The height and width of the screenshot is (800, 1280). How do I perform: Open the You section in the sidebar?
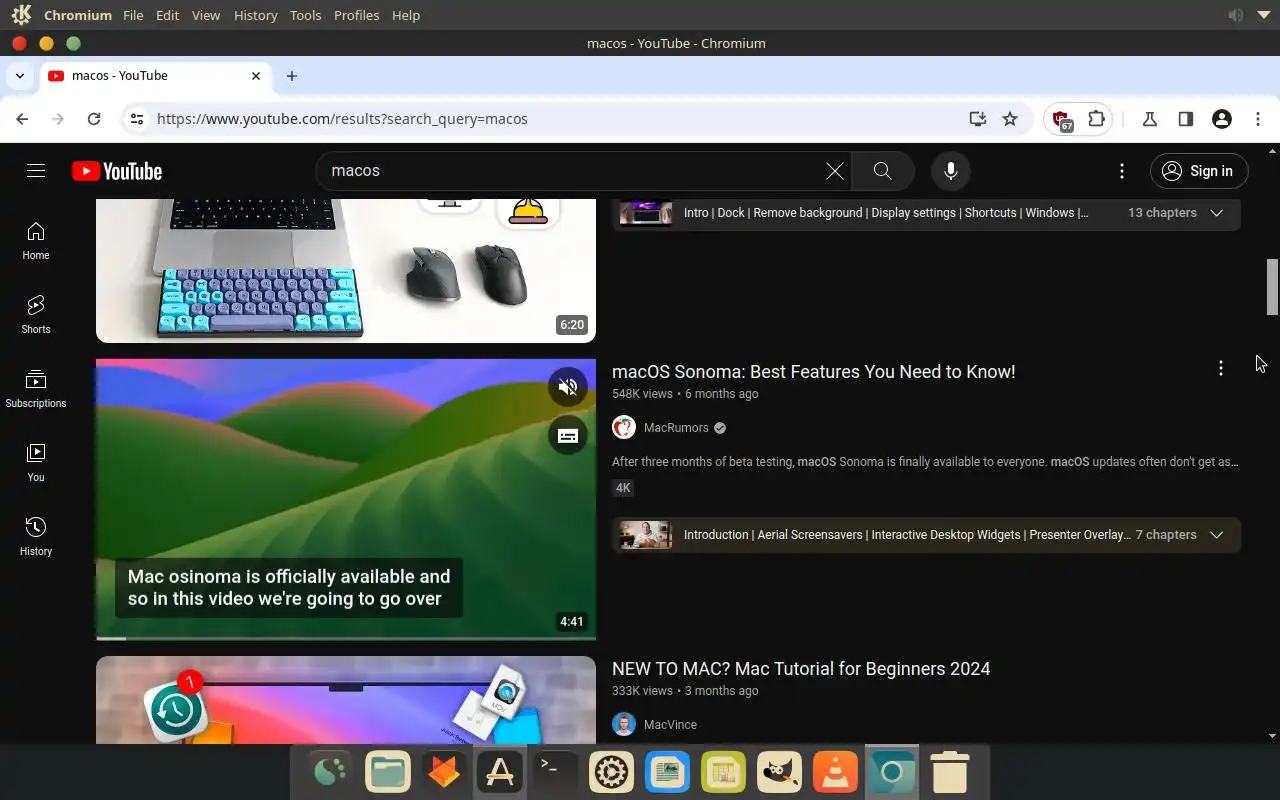(x=36, y=463)
